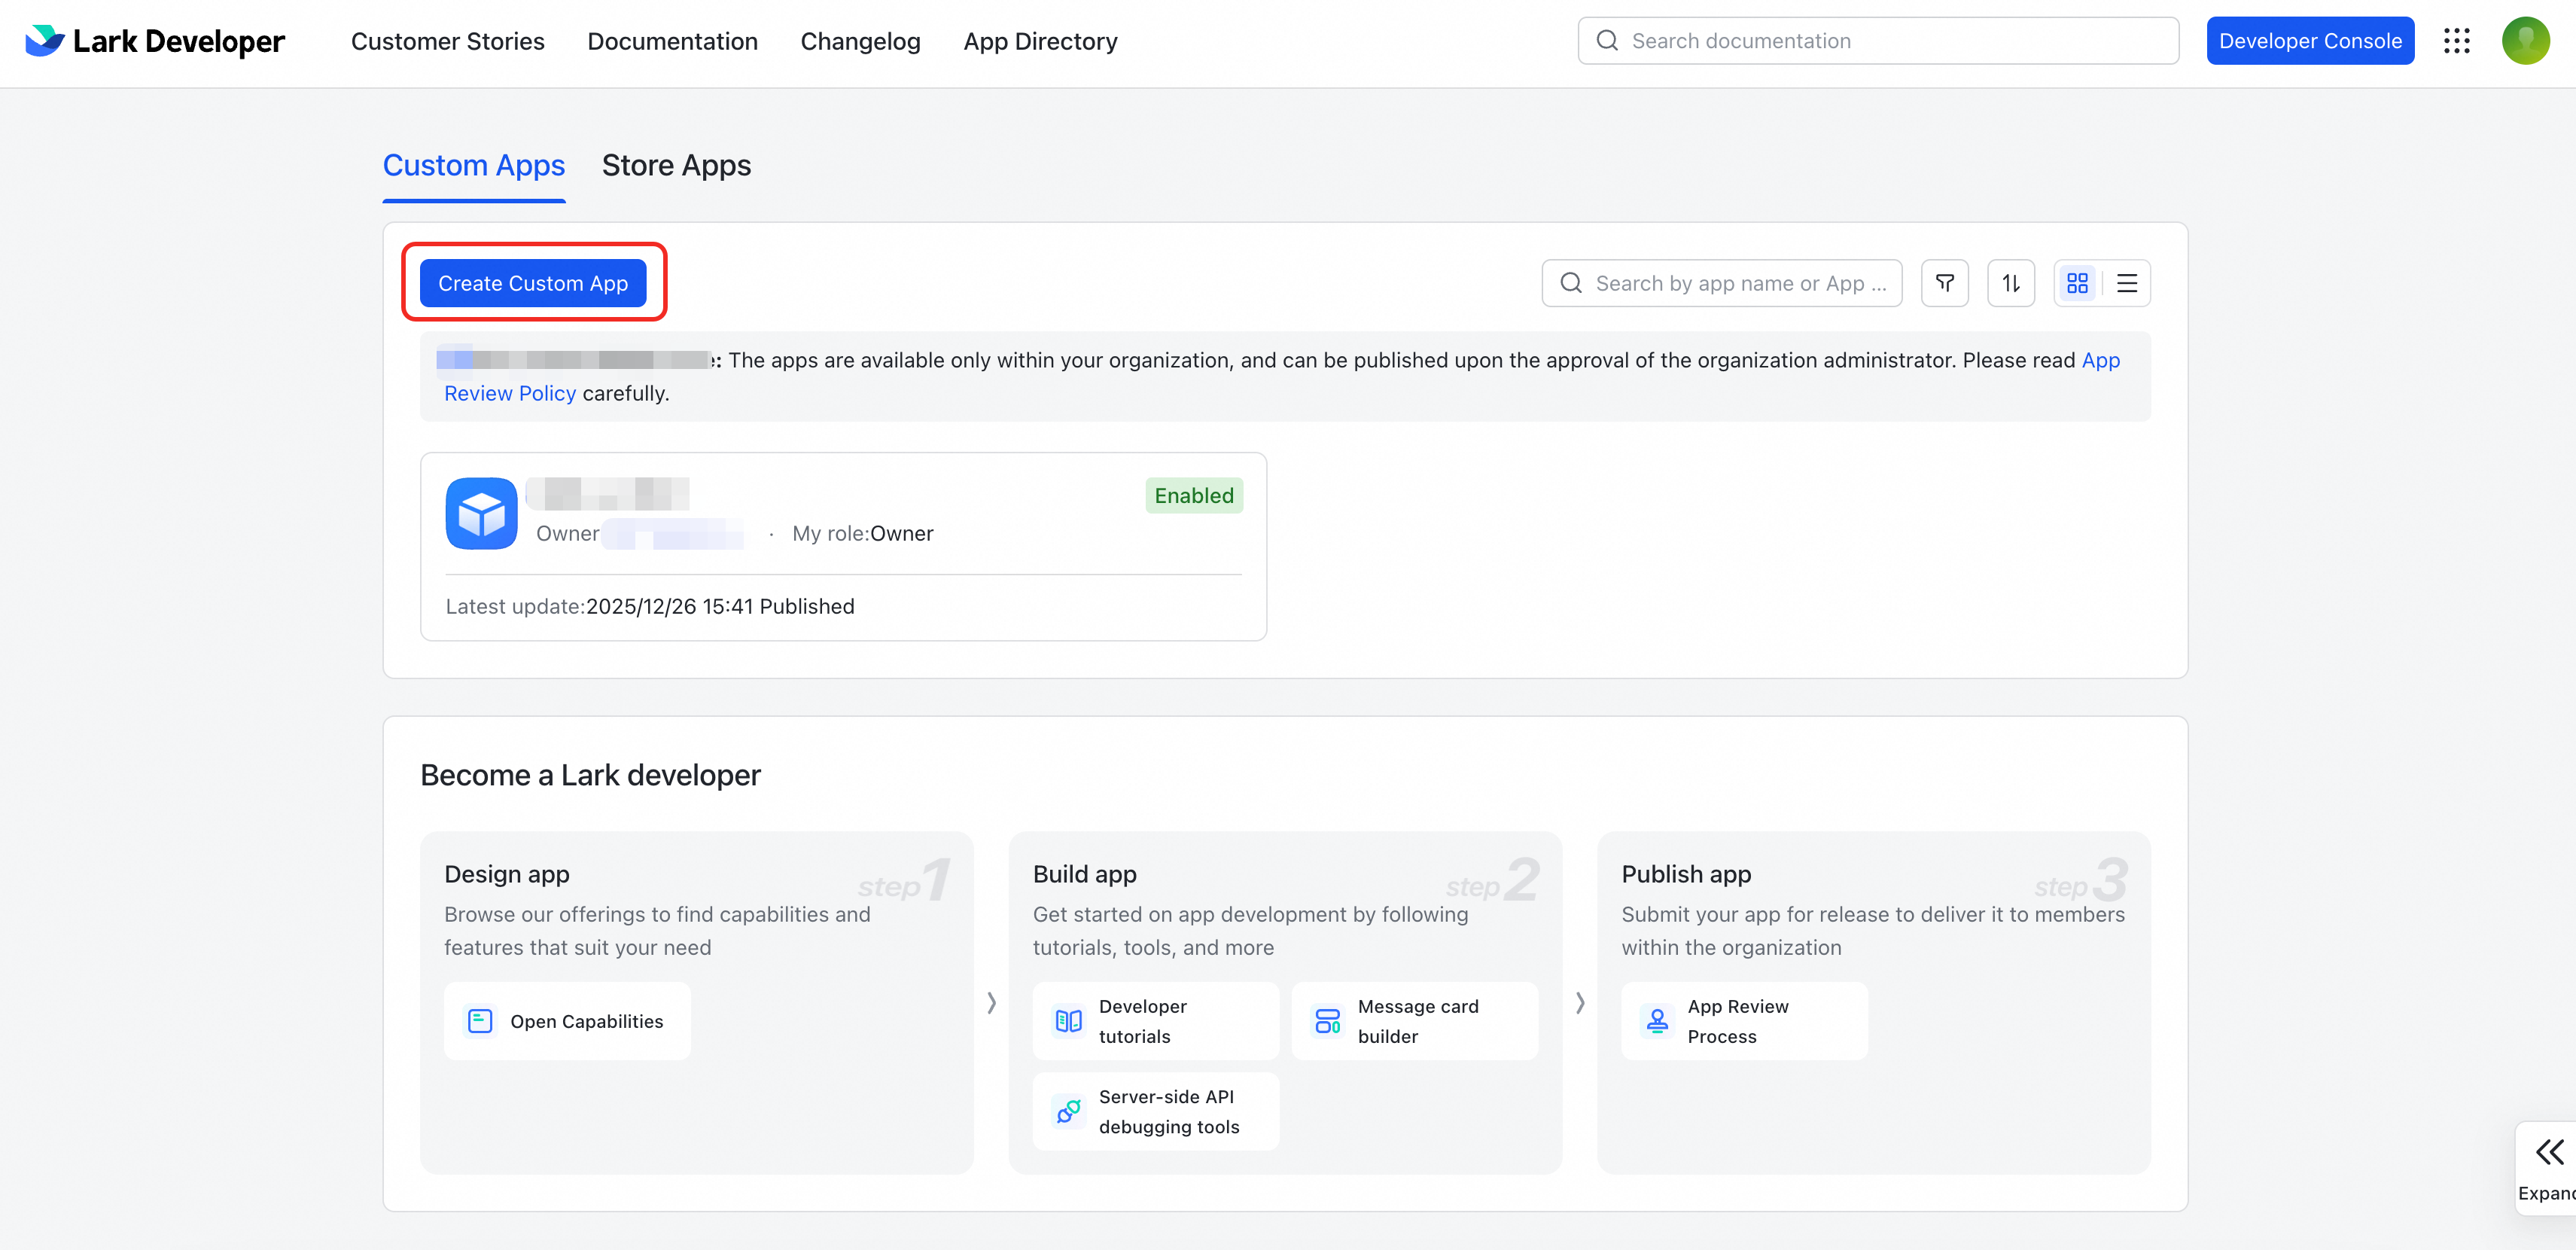The image size is (2576, 1250).
Task: Open the Documentation menu item
Action: point(672,41)
